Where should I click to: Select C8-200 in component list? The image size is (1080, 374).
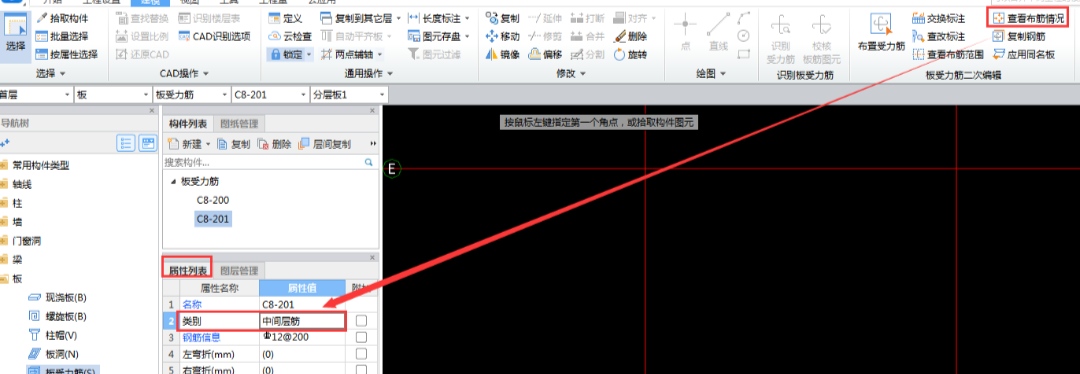[x=212, y=200]
